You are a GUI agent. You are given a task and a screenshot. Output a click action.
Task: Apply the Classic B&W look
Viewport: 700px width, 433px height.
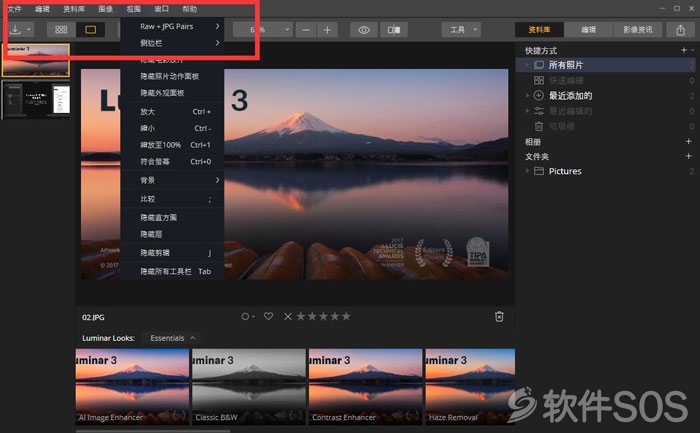tap(249, 387)
